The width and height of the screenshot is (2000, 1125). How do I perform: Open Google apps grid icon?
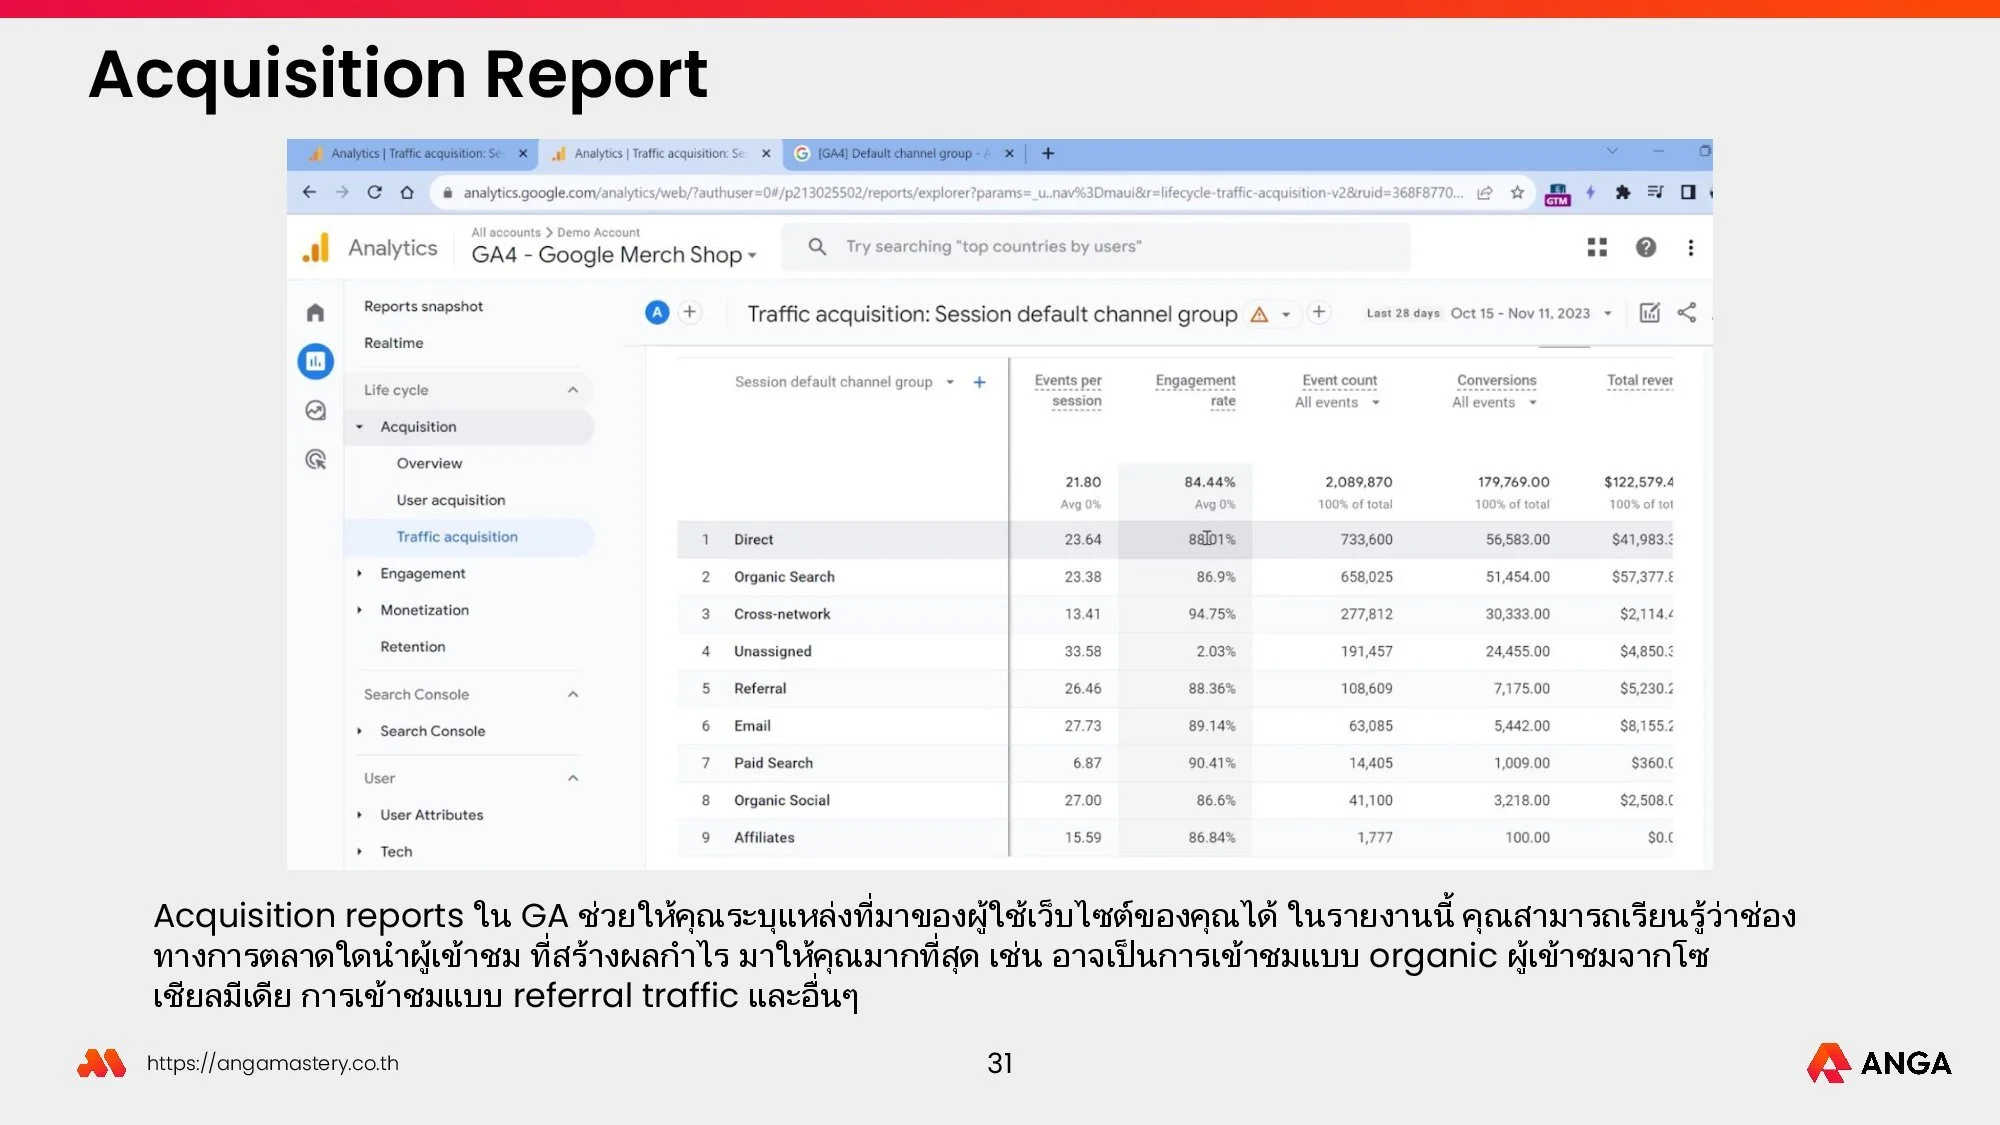tap(1597, 247)
